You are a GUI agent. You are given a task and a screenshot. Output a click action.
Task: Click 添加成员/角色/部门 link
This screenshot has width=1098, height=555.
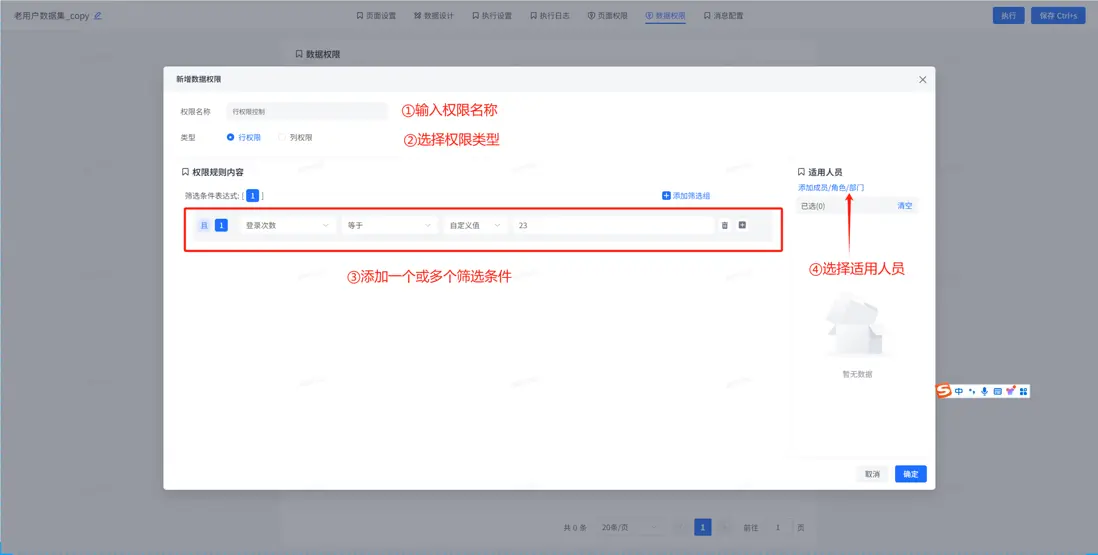coord(831,188)
